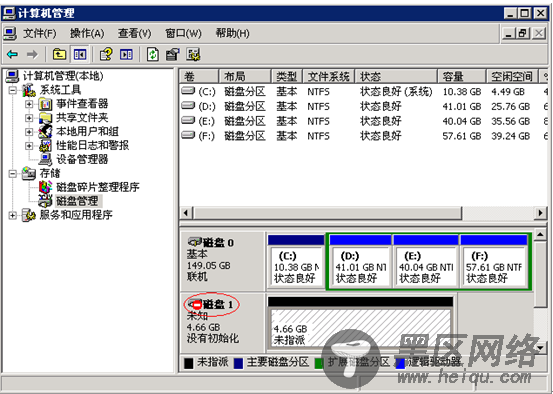Sort by 容量 column header
This screenshot has width=553, height=394.
click(x=462, y=76)
